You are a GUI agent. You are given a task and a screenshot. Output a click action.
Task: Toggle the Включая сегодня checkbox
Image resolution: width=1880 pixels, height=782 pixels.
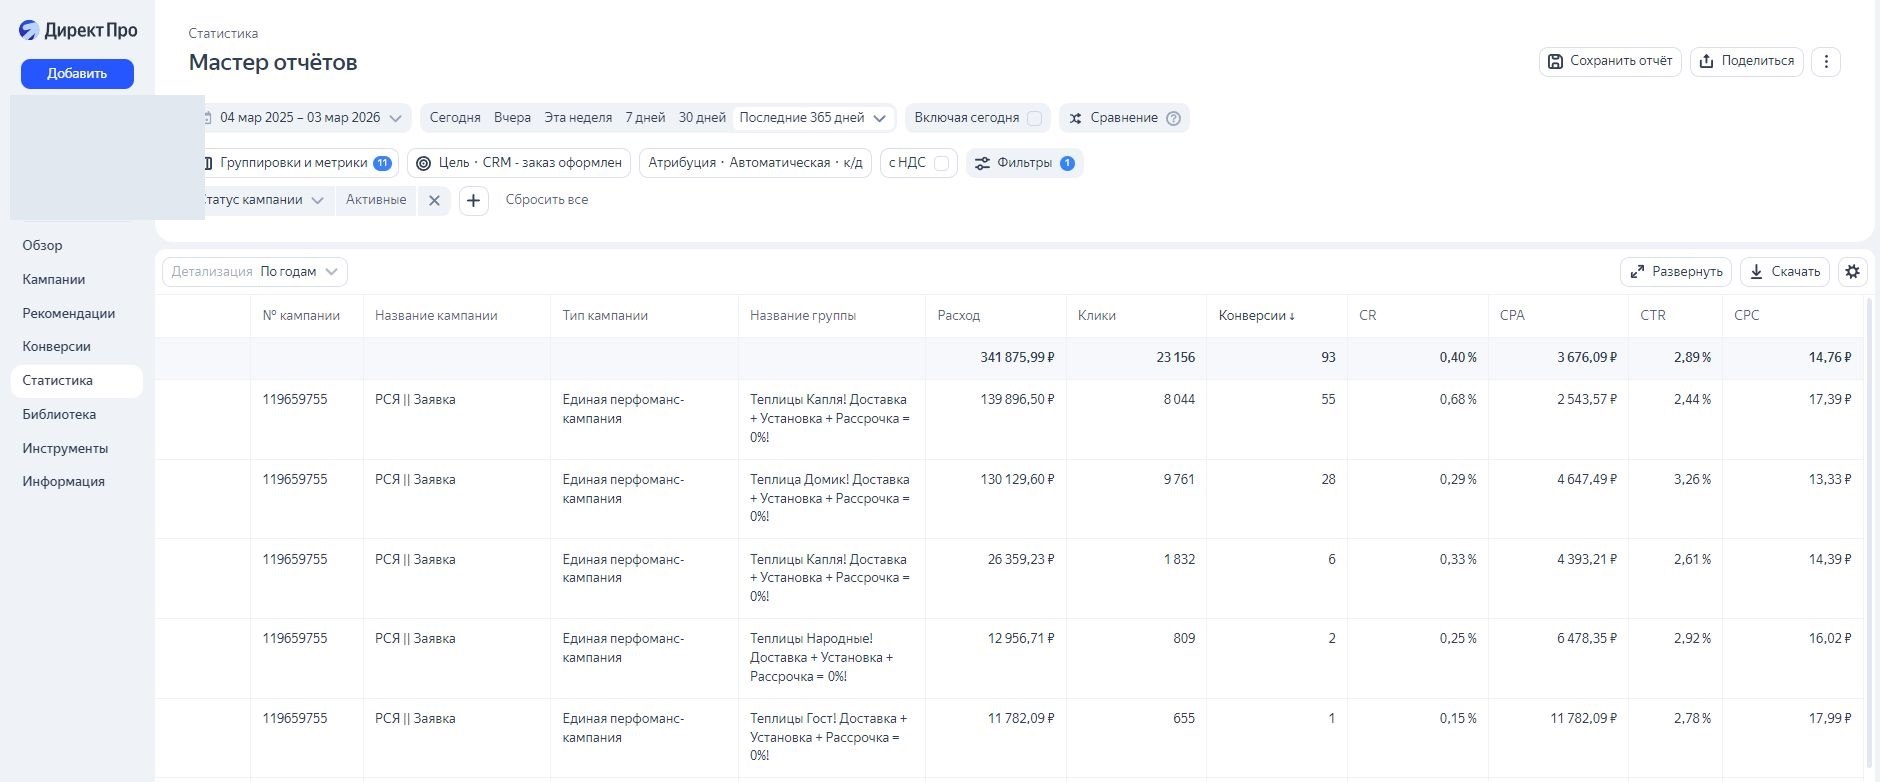click(x=1035, y=118)
